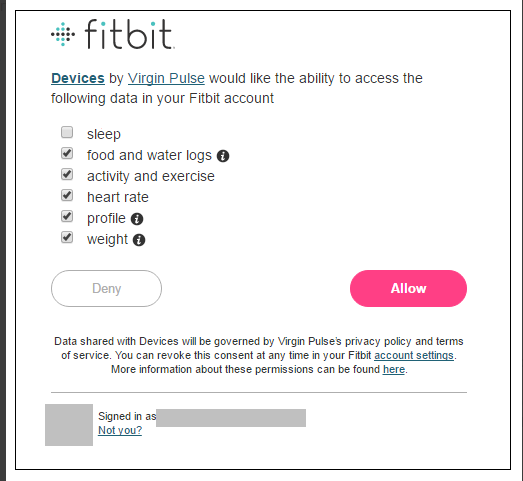Click the heart rate label text

118,197
